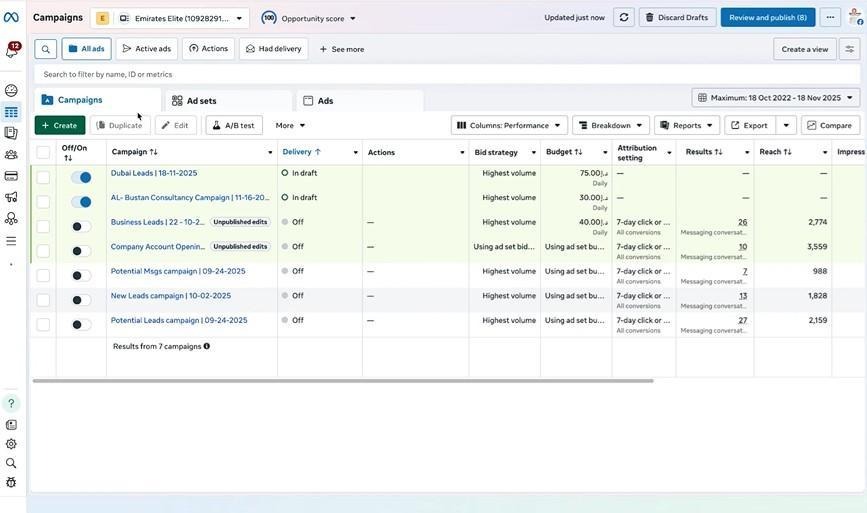Screen dimensions: 867x513
Task: Select the Active ads view filter
Action: point(147,49)
